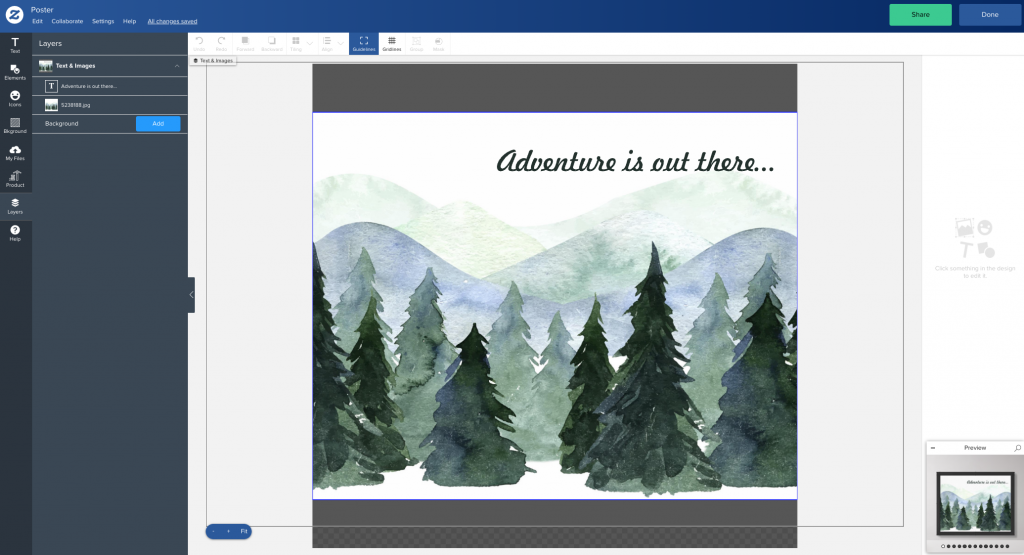This screenshot has height=555, width=1024.
Task: Minimize the Preview panel
Action: tap(933, 448)
